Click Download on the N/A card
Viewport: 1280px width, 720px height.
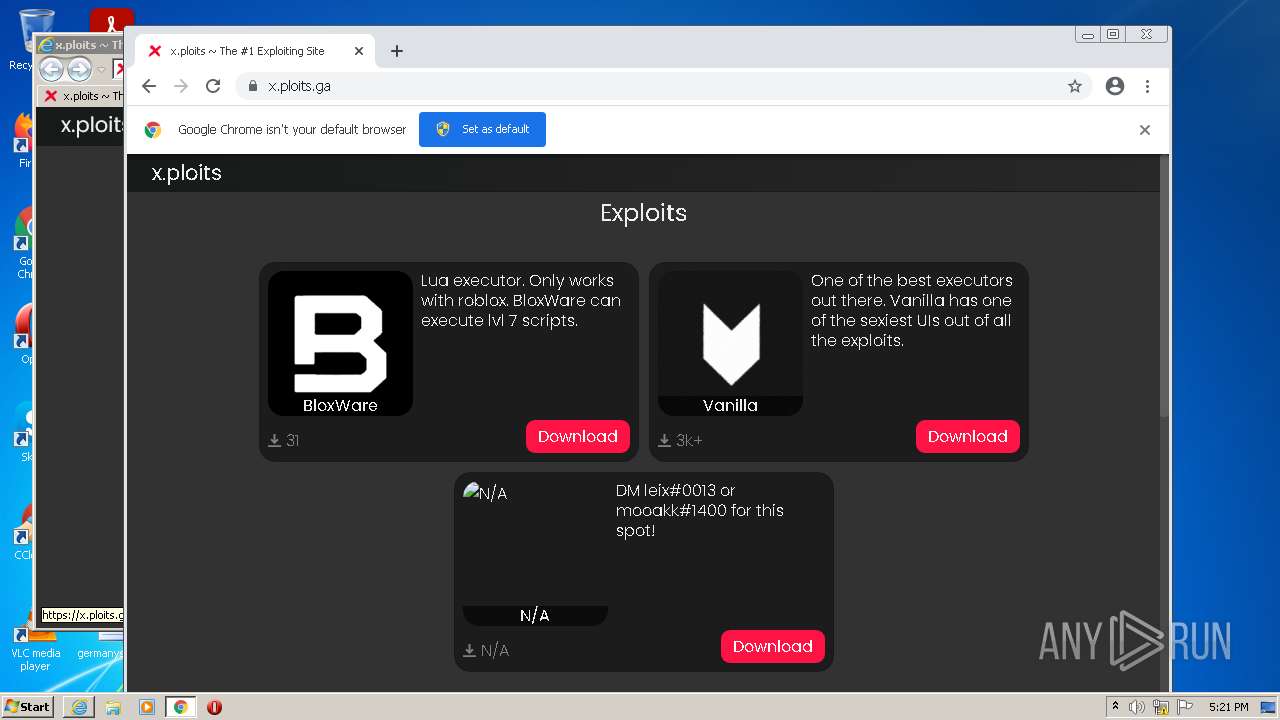click(x=773, y=646)
